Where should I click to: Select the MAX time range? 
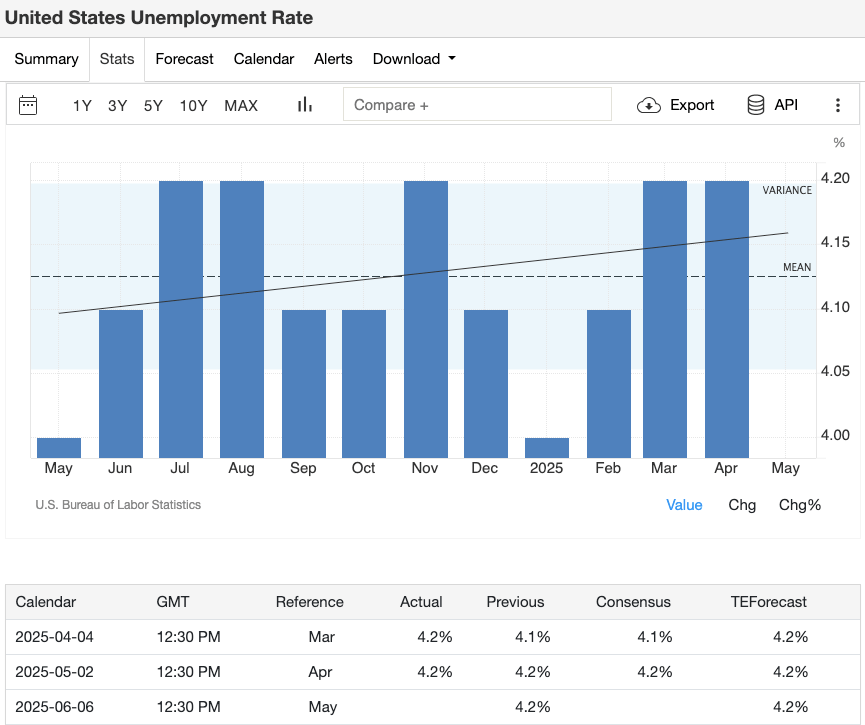click(240, 105)
